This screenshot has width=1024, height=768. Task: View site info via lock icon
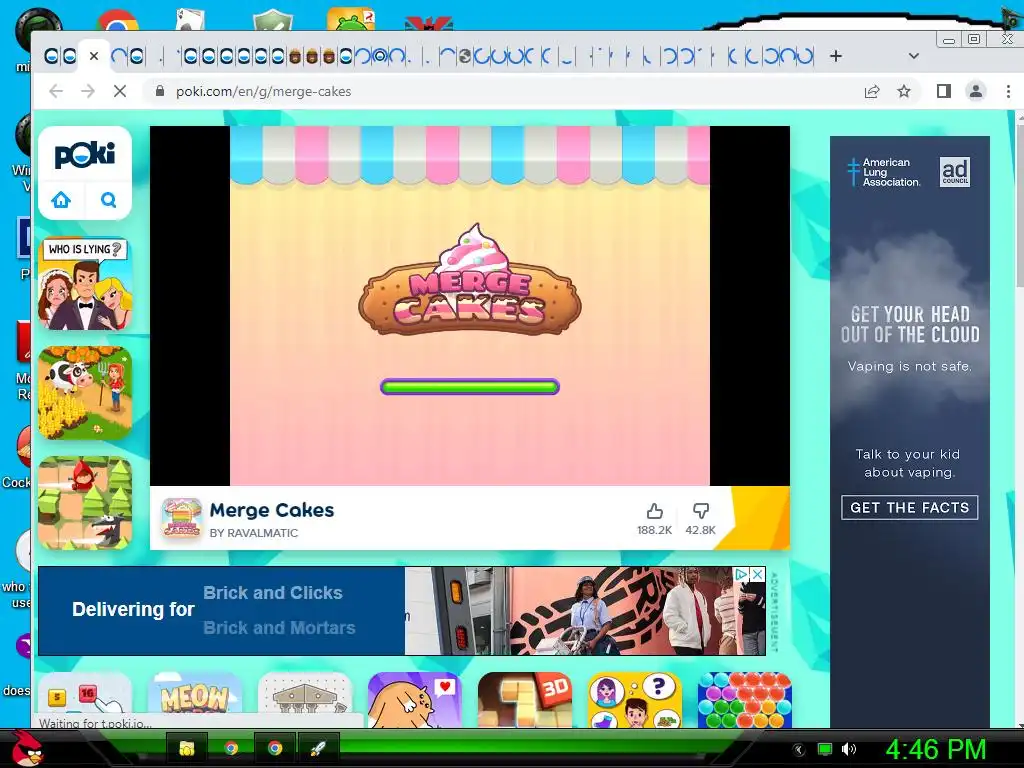point(160,91)
